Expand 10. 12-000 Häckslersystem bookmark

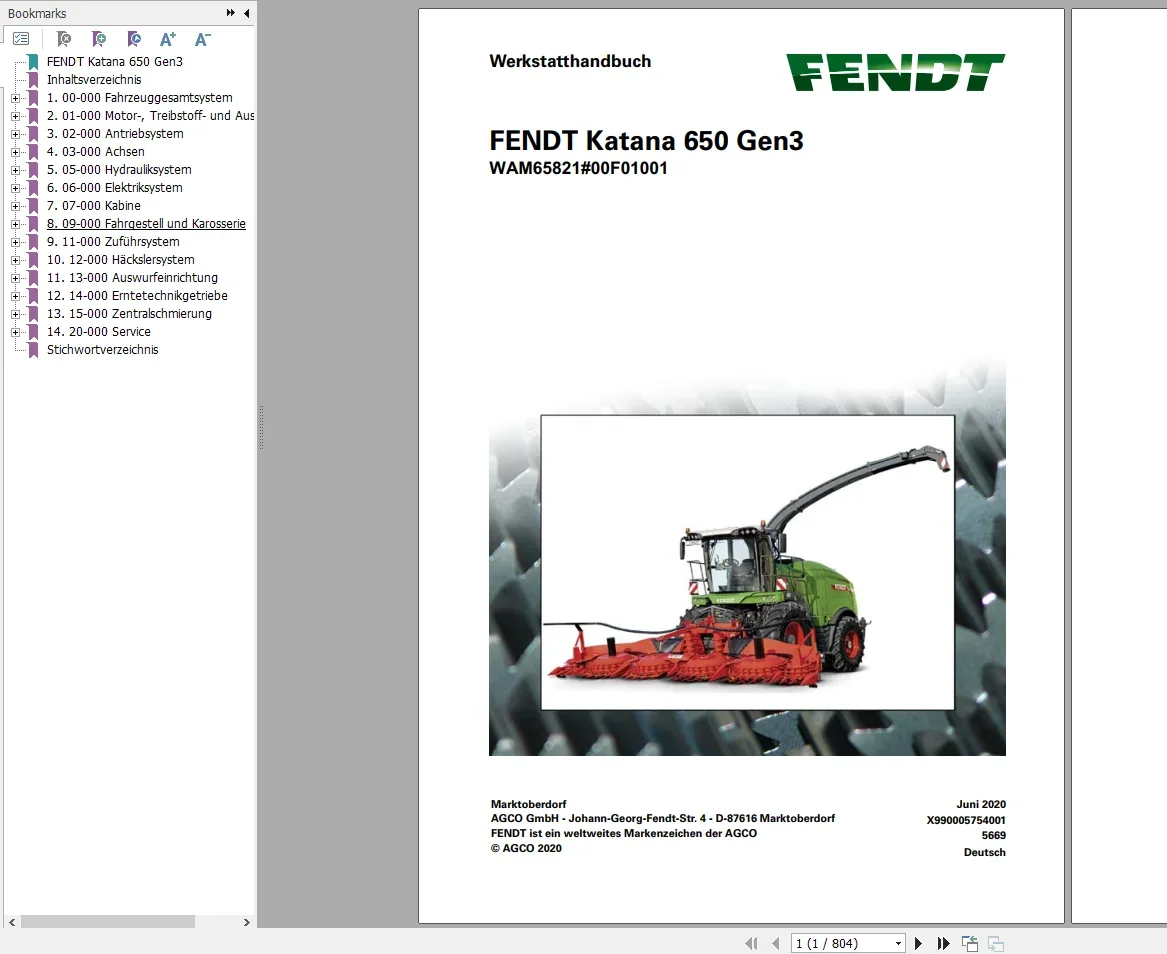point(15,260)
